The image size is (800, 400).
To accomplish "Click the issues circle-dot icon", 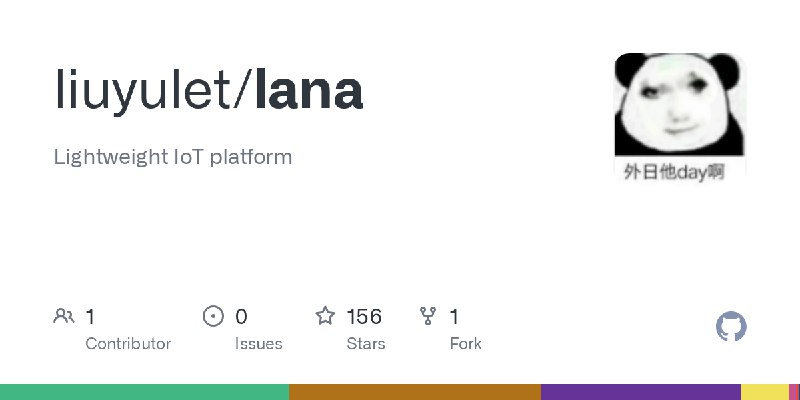I will 213,316.
